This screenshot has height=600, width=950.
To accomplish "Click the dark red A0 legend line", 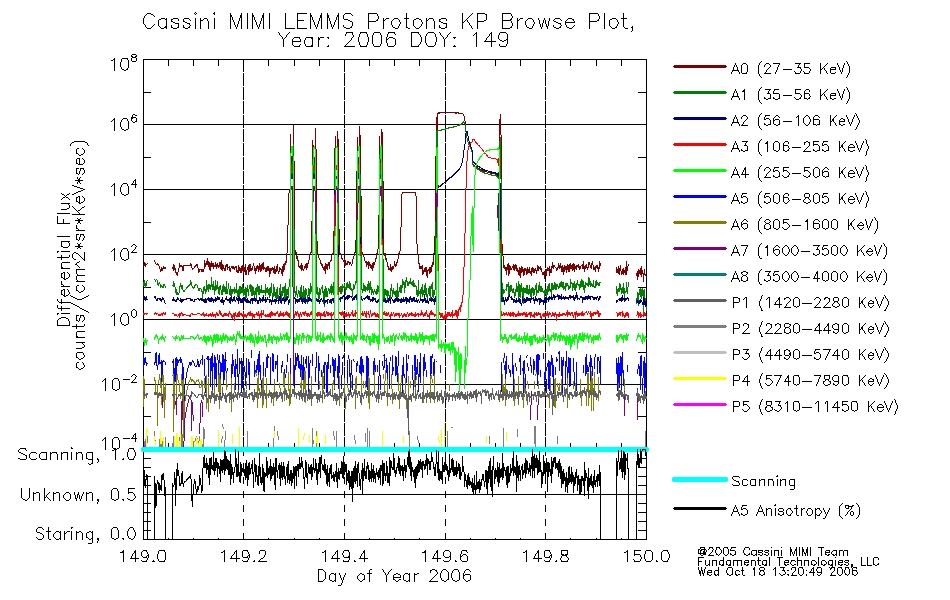I will (699, 67).
